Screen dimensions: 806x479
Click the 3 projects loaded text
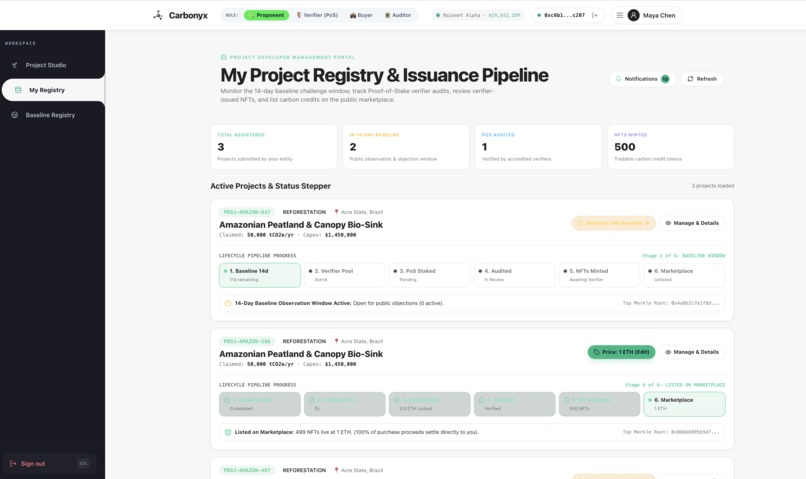[x=712, y=186]
